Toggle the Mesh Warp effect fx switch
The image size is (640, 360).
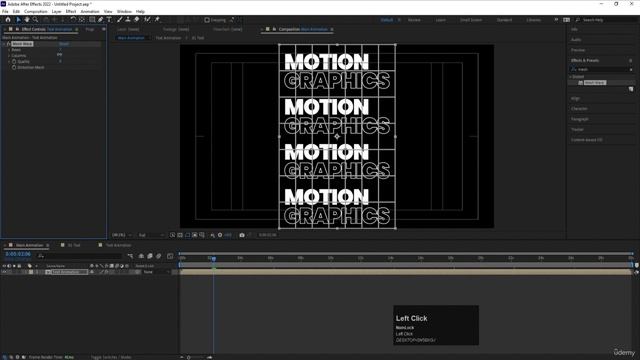click(x=9, y=44)
